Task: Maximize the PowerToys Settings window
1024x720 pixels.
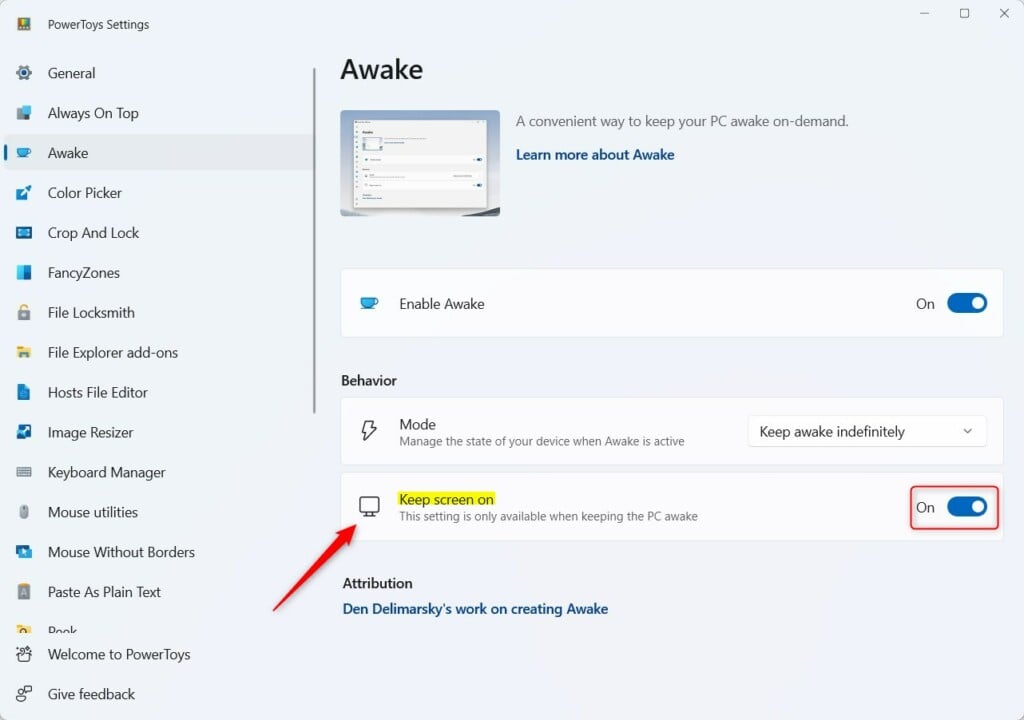Action: [x=965, y=13]
